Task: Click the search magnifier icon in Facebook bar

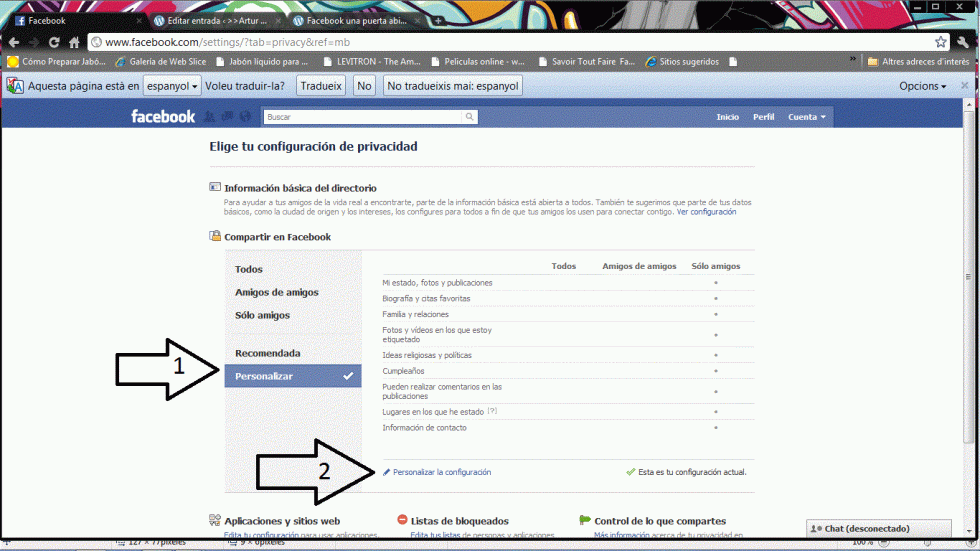Action: point(470,117)
